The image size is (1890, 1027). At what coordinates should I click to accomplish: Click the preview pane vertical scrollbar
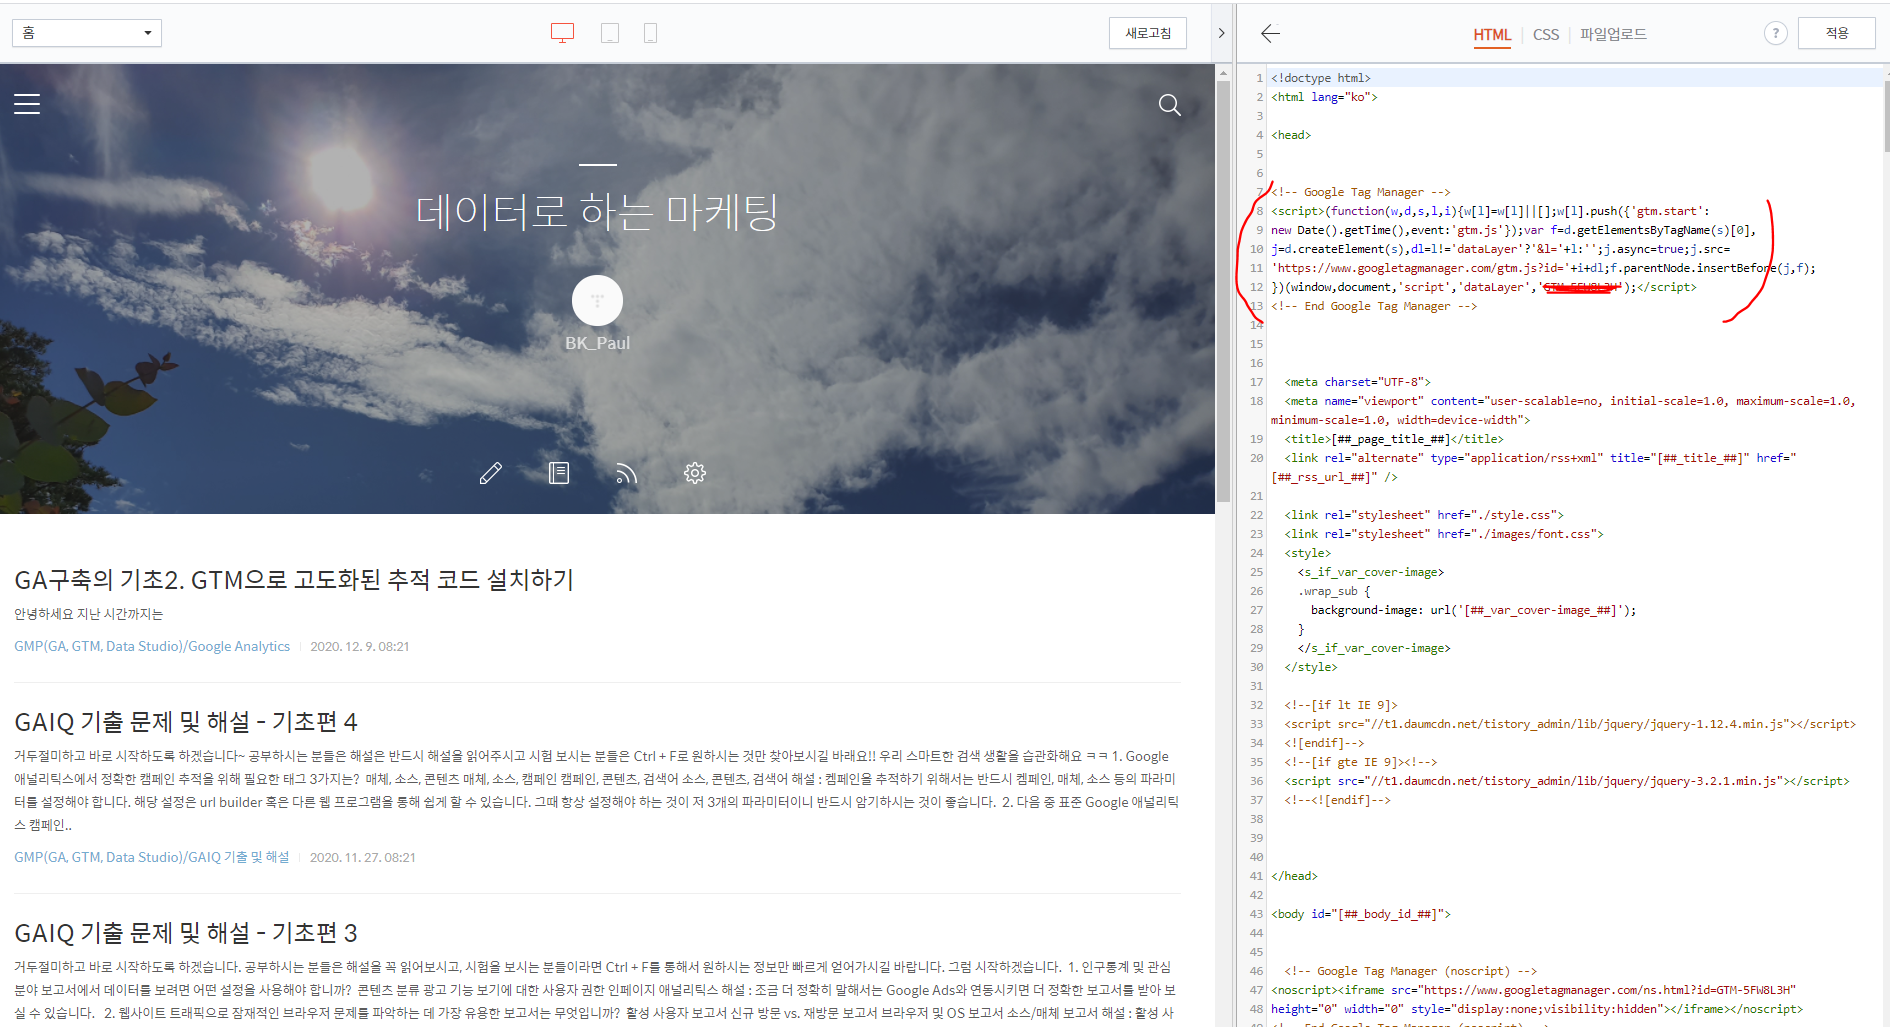click(1223, 290)
